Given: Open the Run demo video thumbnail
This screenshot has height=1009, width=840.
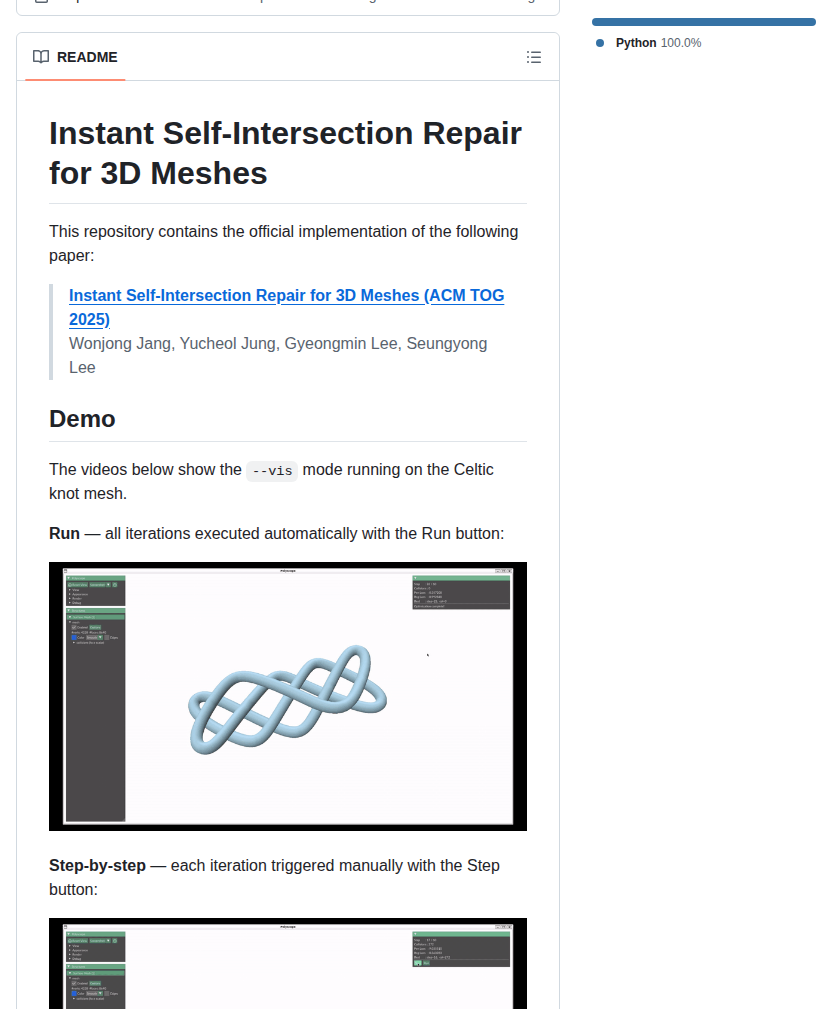Looking at the screenshot, I should pos(288,696).
